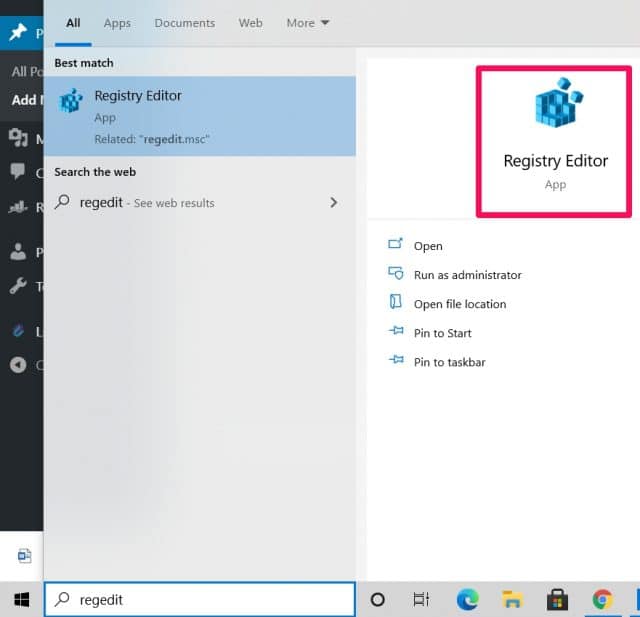Expand the More filter dropdown
The image size is (640, 617).
pos(307,23)
